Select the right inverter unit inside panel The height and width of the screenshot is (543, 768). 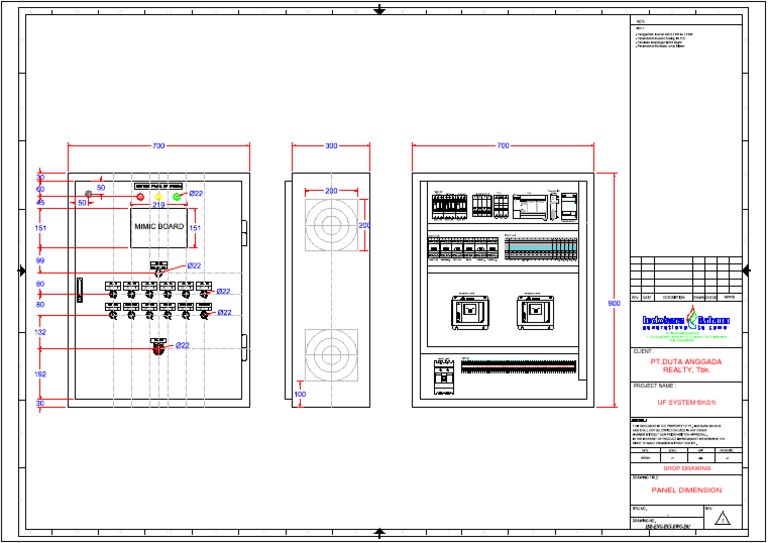(535, 312)
